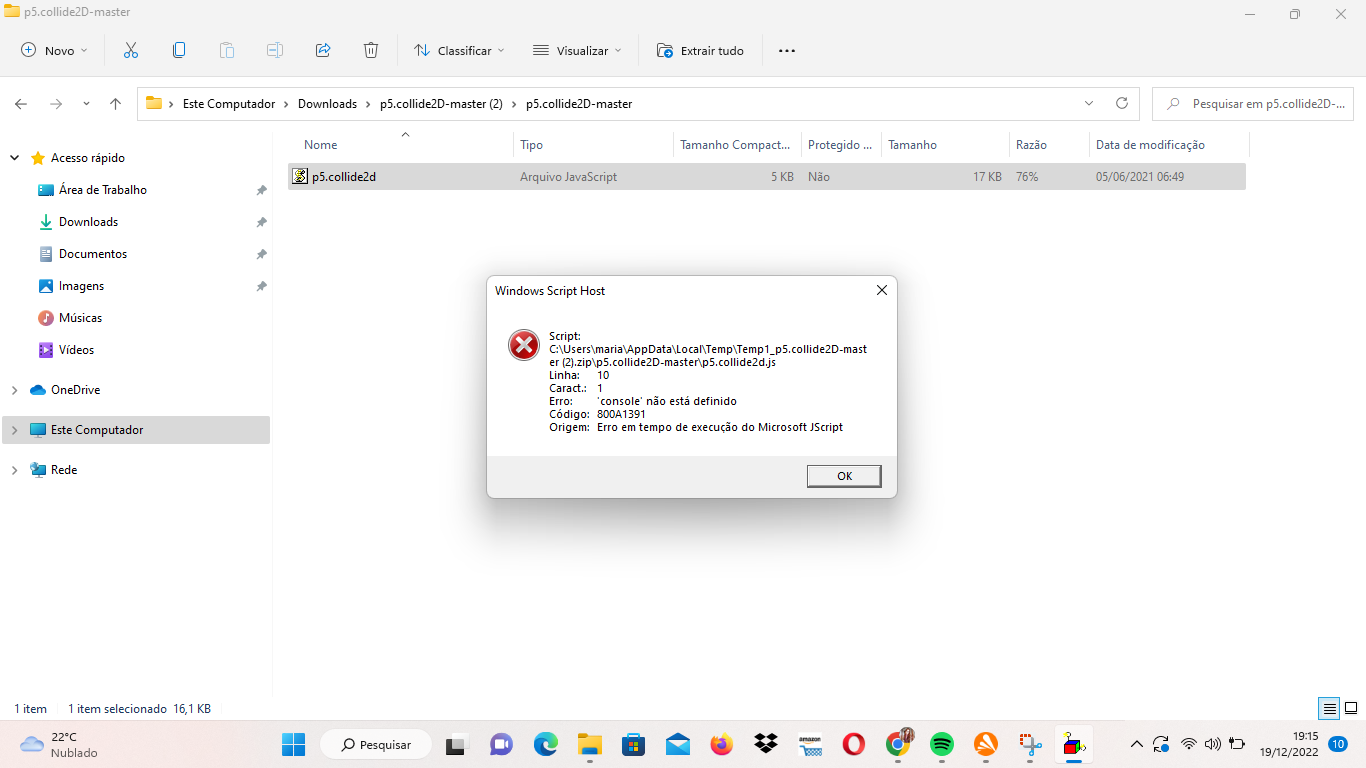Open the address bar history dropdown
Screen dimensions: 1366x768
(x=1089, y=104)
